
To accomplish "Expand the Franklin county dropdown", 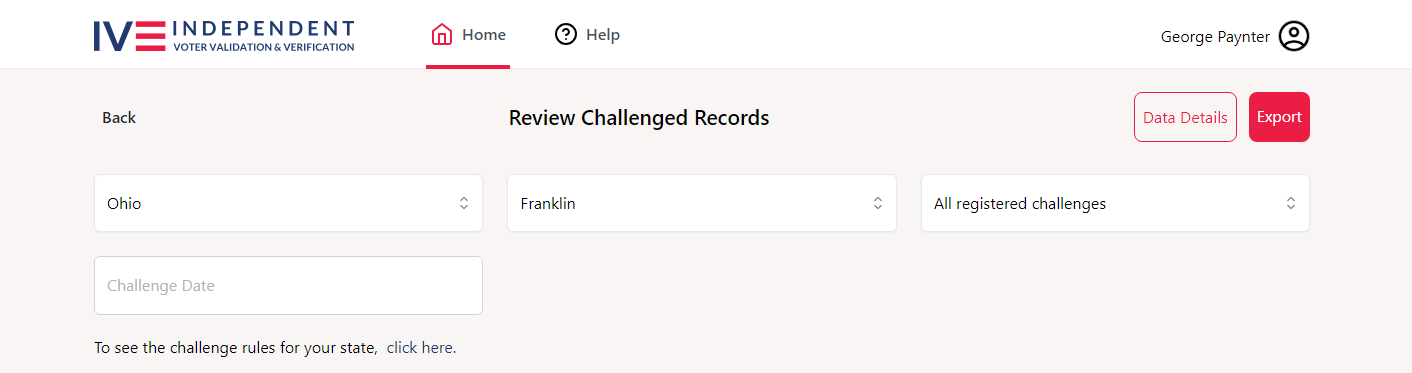I will coord(702,203).
